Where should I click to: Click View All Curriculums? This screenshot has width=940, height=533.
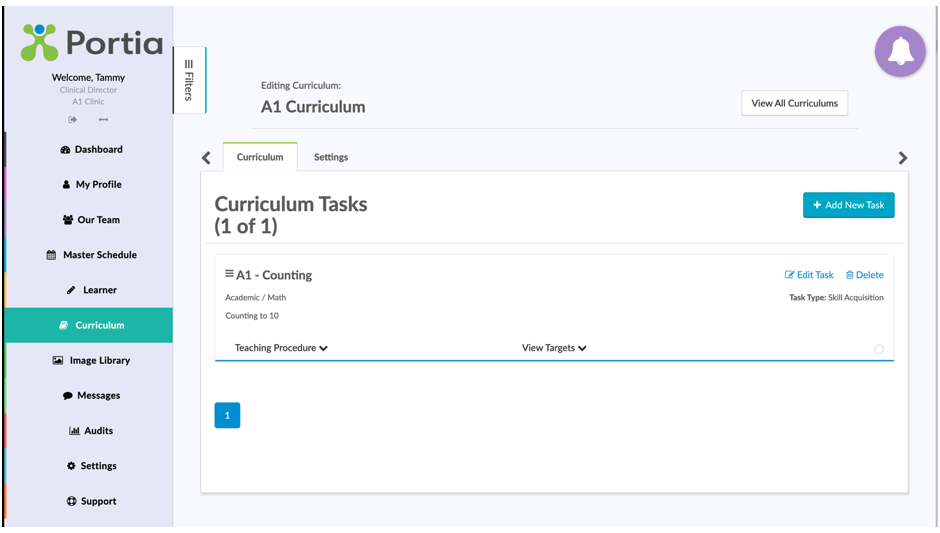794,103
